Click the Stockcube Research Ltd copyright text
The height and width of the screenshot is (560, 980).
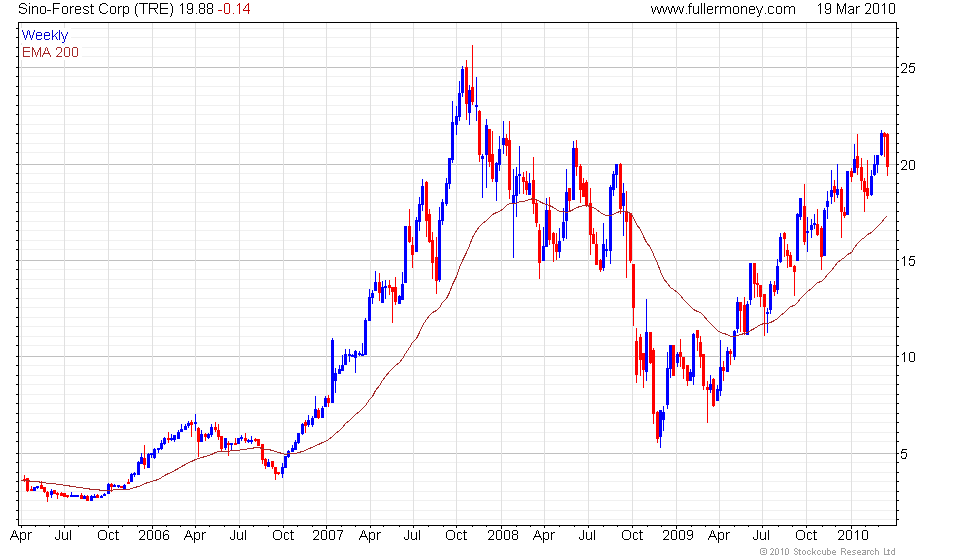[x=827, y=552]
